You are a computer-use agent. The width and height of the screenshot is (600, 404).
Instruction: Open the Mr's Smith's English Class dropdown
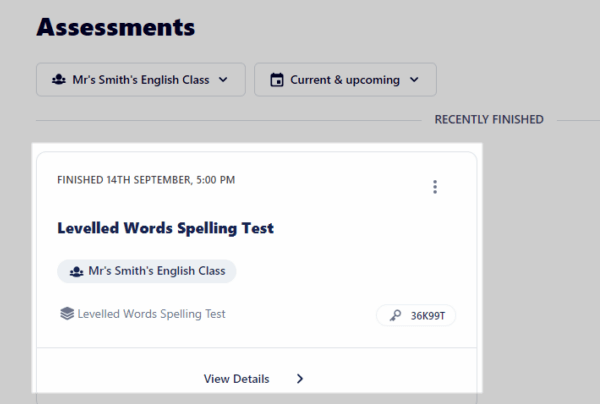click(141, 80)
